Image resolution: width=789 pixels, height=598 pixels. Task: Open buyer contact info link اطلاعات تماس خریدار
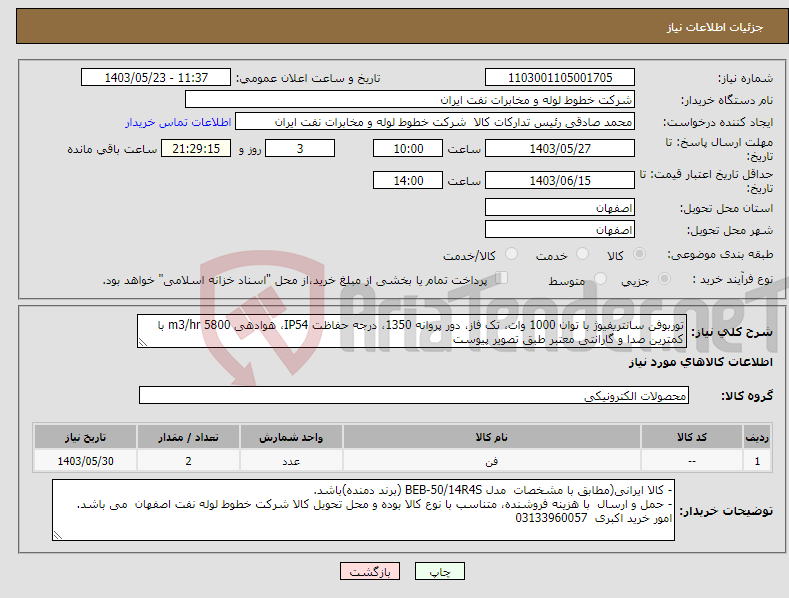point(178,122)
